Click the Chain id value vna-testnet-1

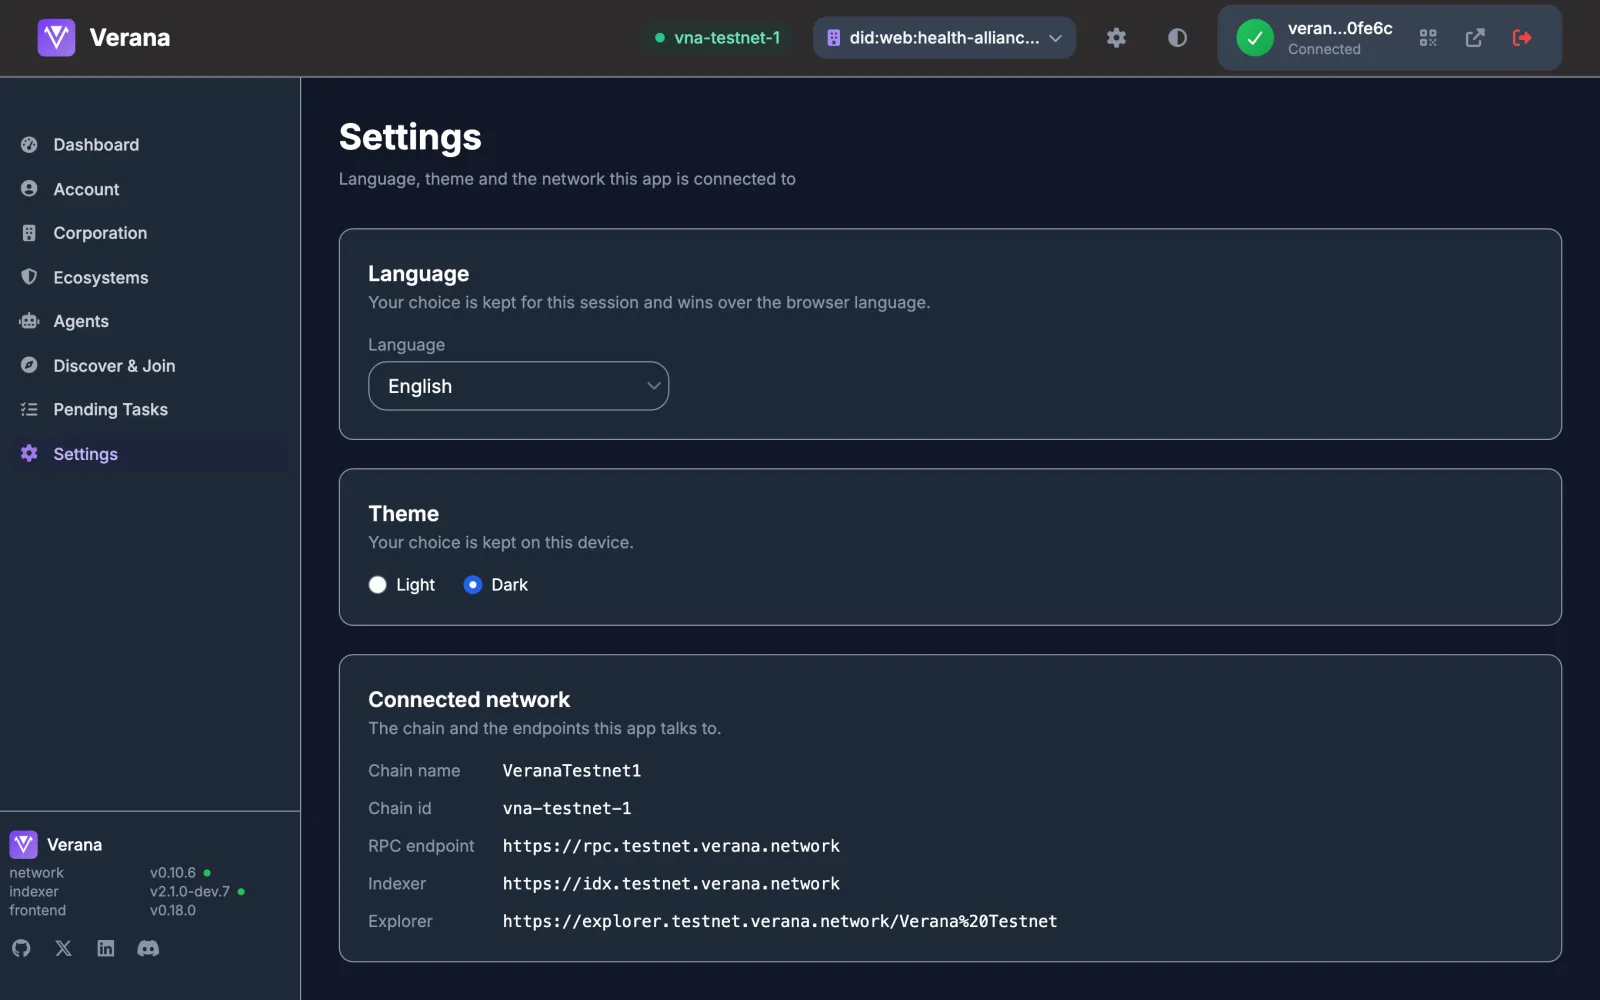[567, 808]
